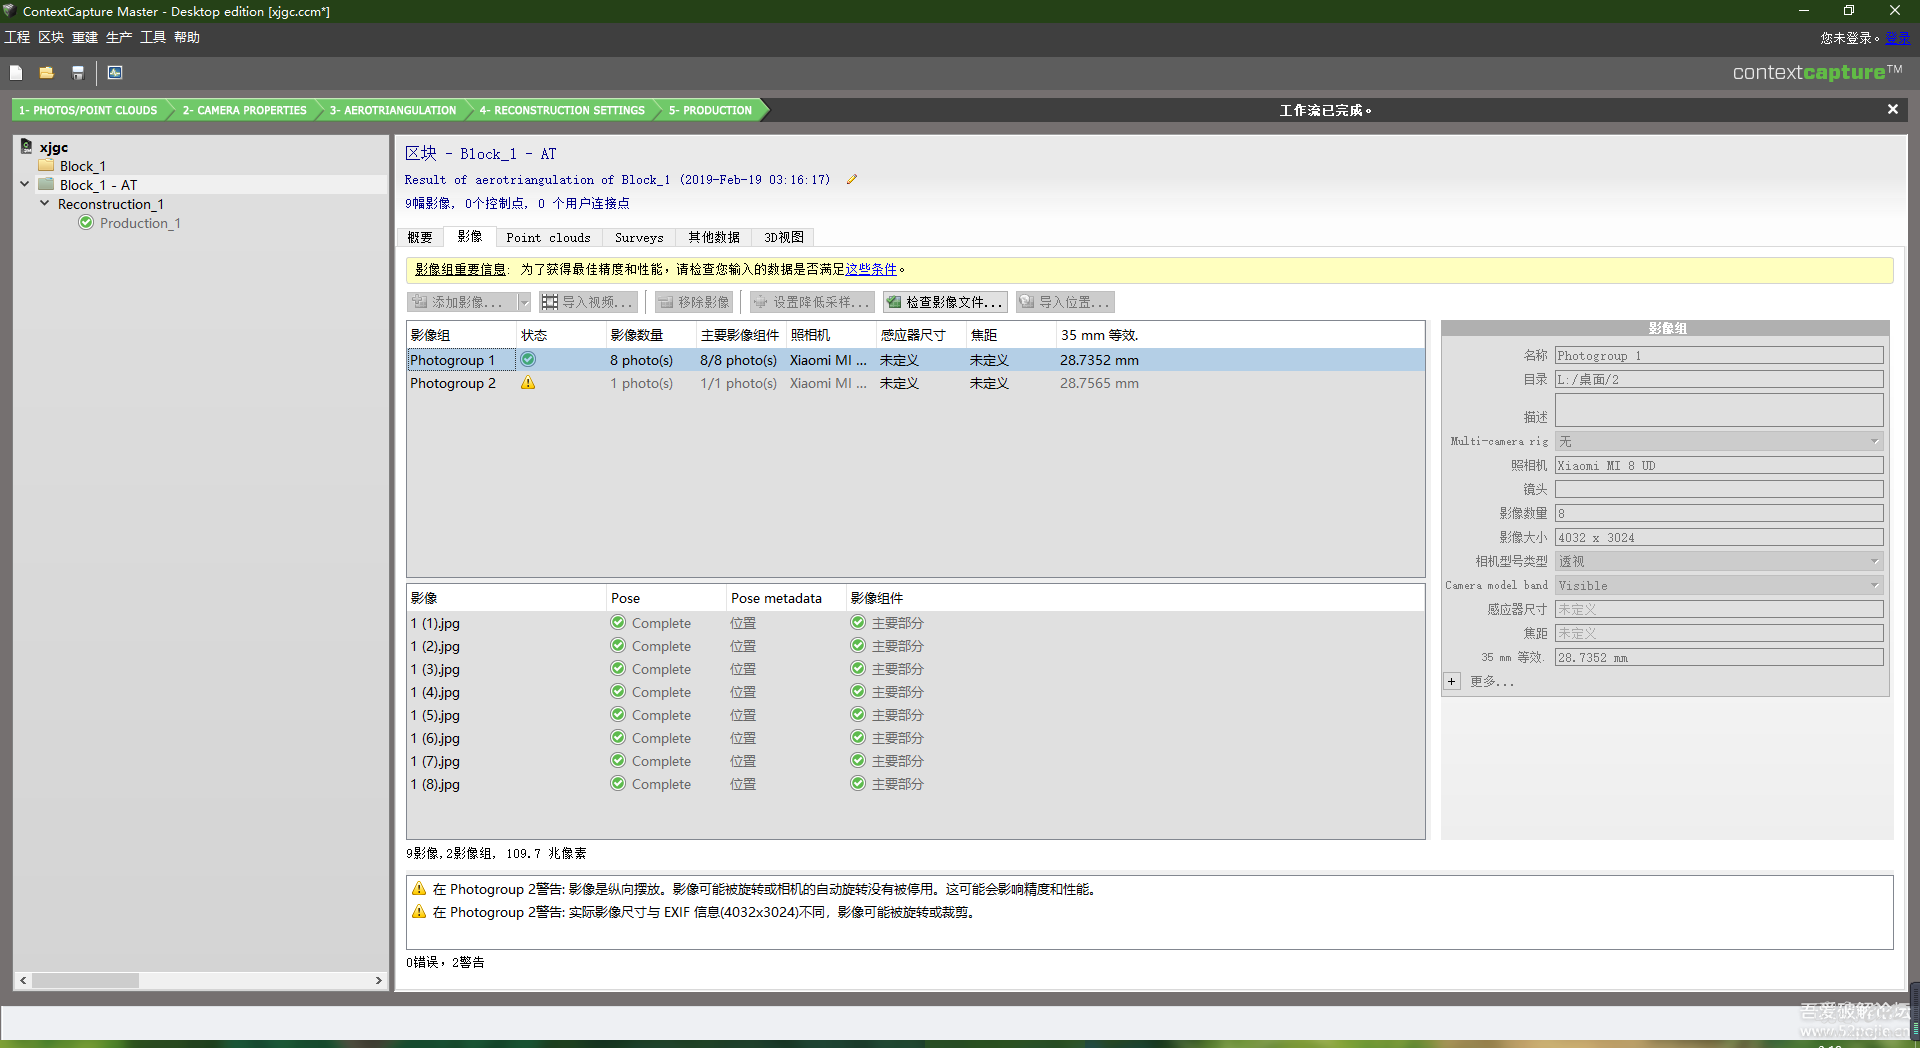1920x1048 pixels.
Task: Collapse the Reconstruction_1 tree node
Action: tap(44, 203)
